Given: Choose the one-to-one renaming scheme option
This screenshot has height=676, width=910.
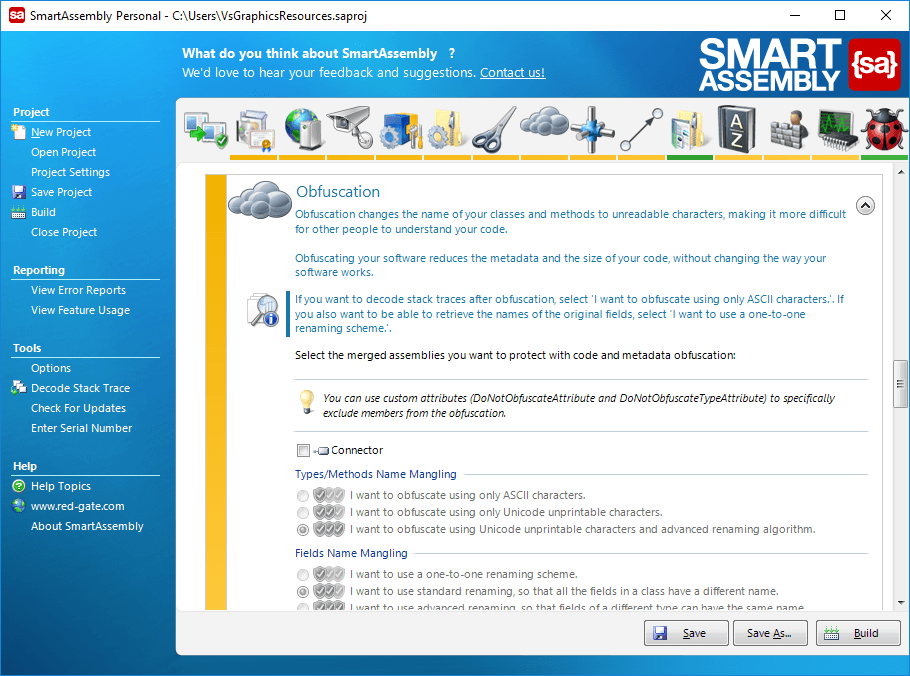Looking at the screenshot, I should point(302,574).
